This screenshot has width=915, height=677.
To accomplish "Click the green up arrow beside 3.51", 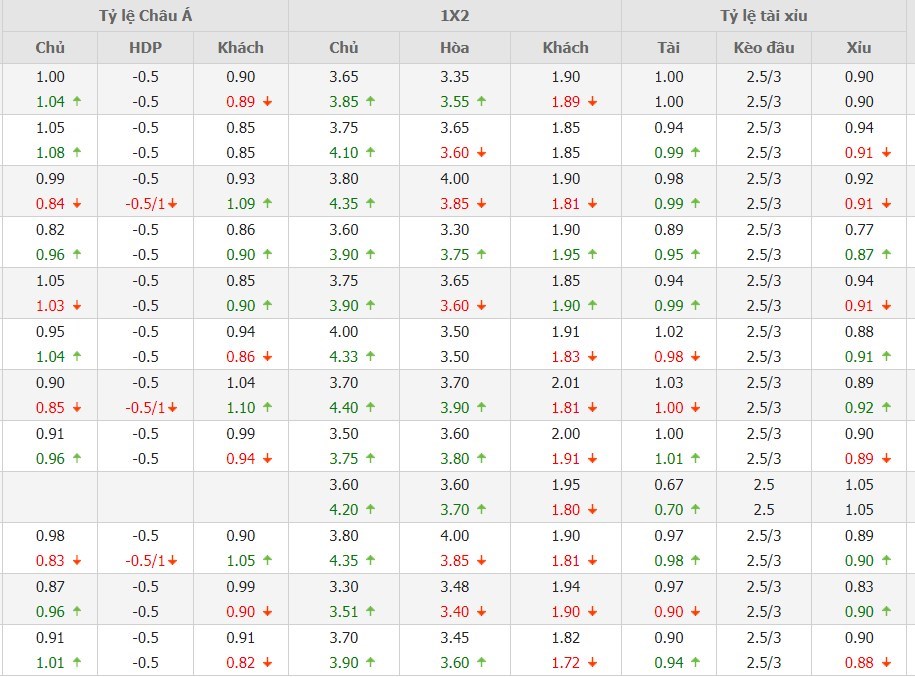I will [x=370, y=612].
